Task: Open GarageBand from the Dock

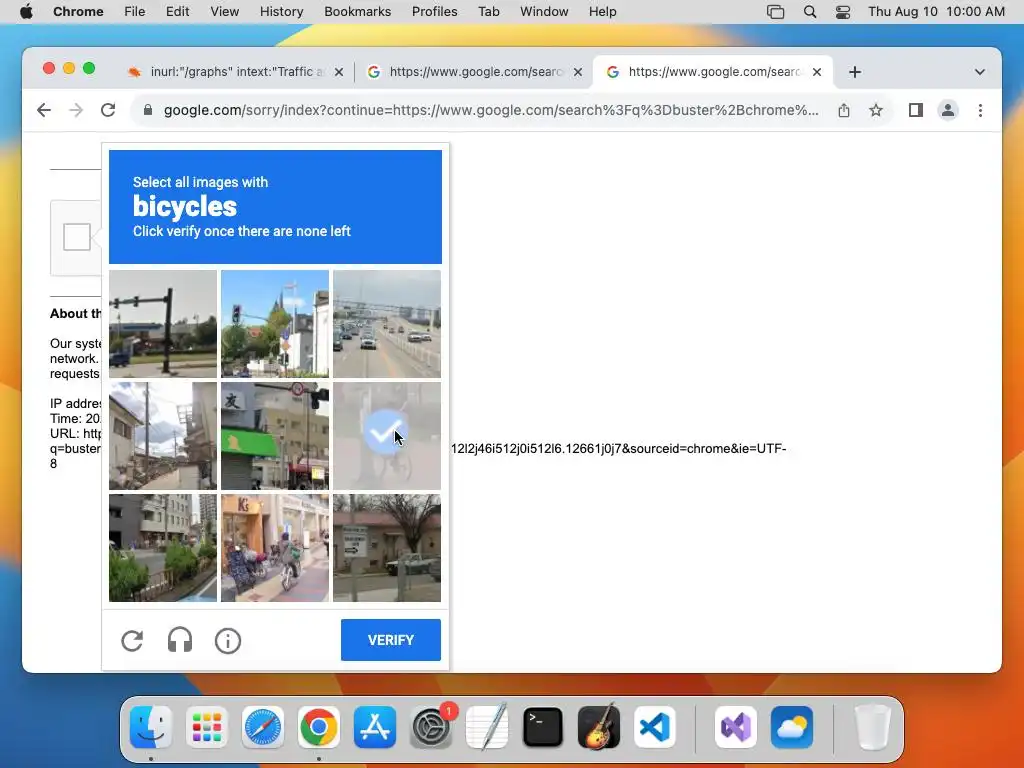Action: pyautogui.click(x=599, y=727)
